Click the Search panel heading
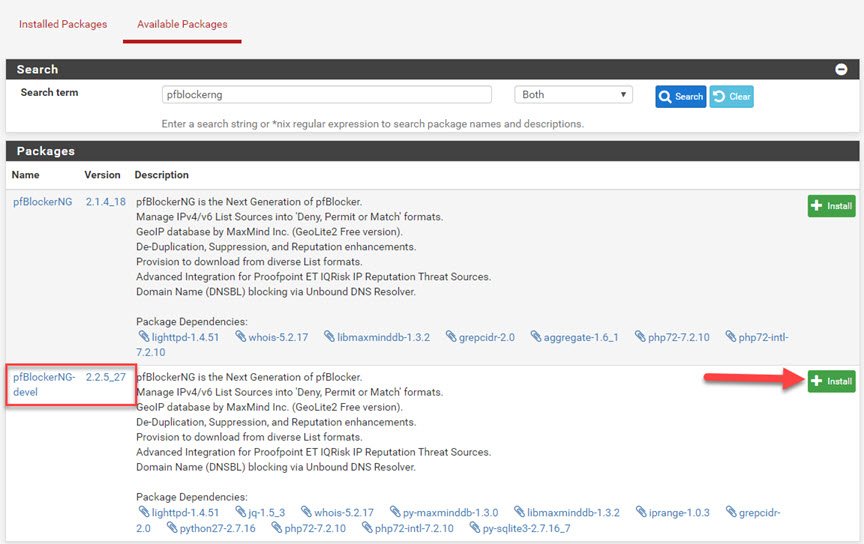 [x=37, y=69]
